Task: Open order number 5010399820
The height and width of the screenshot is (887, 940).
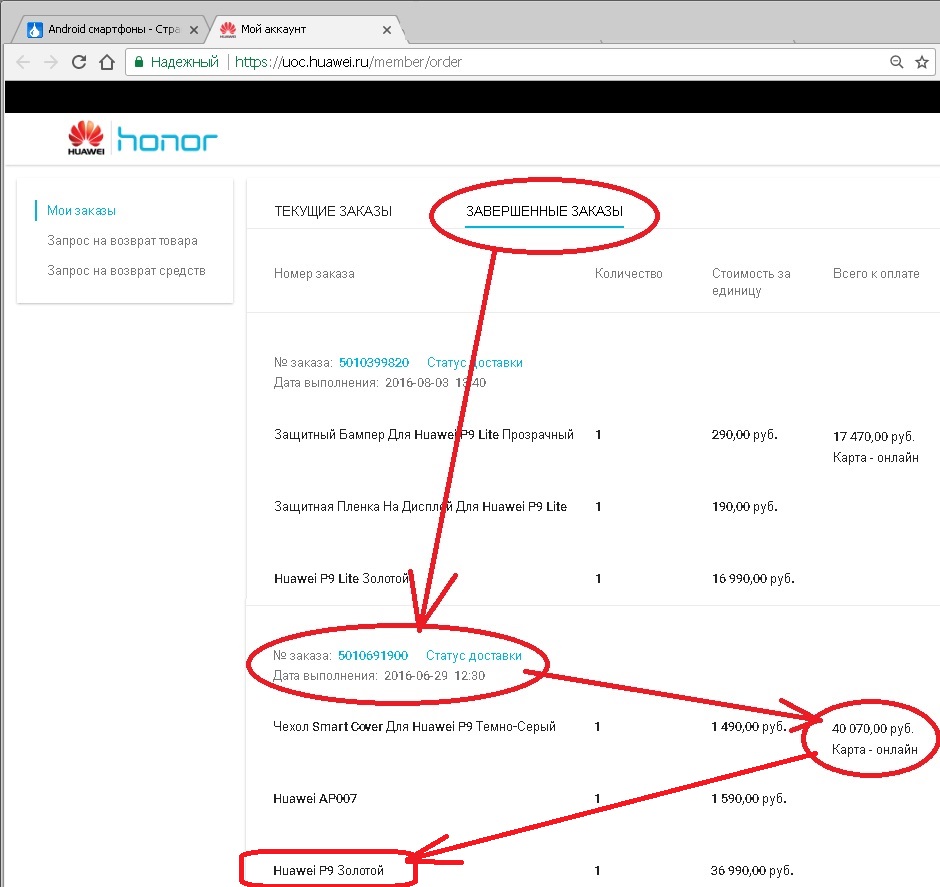Action: tap(374, 363)
